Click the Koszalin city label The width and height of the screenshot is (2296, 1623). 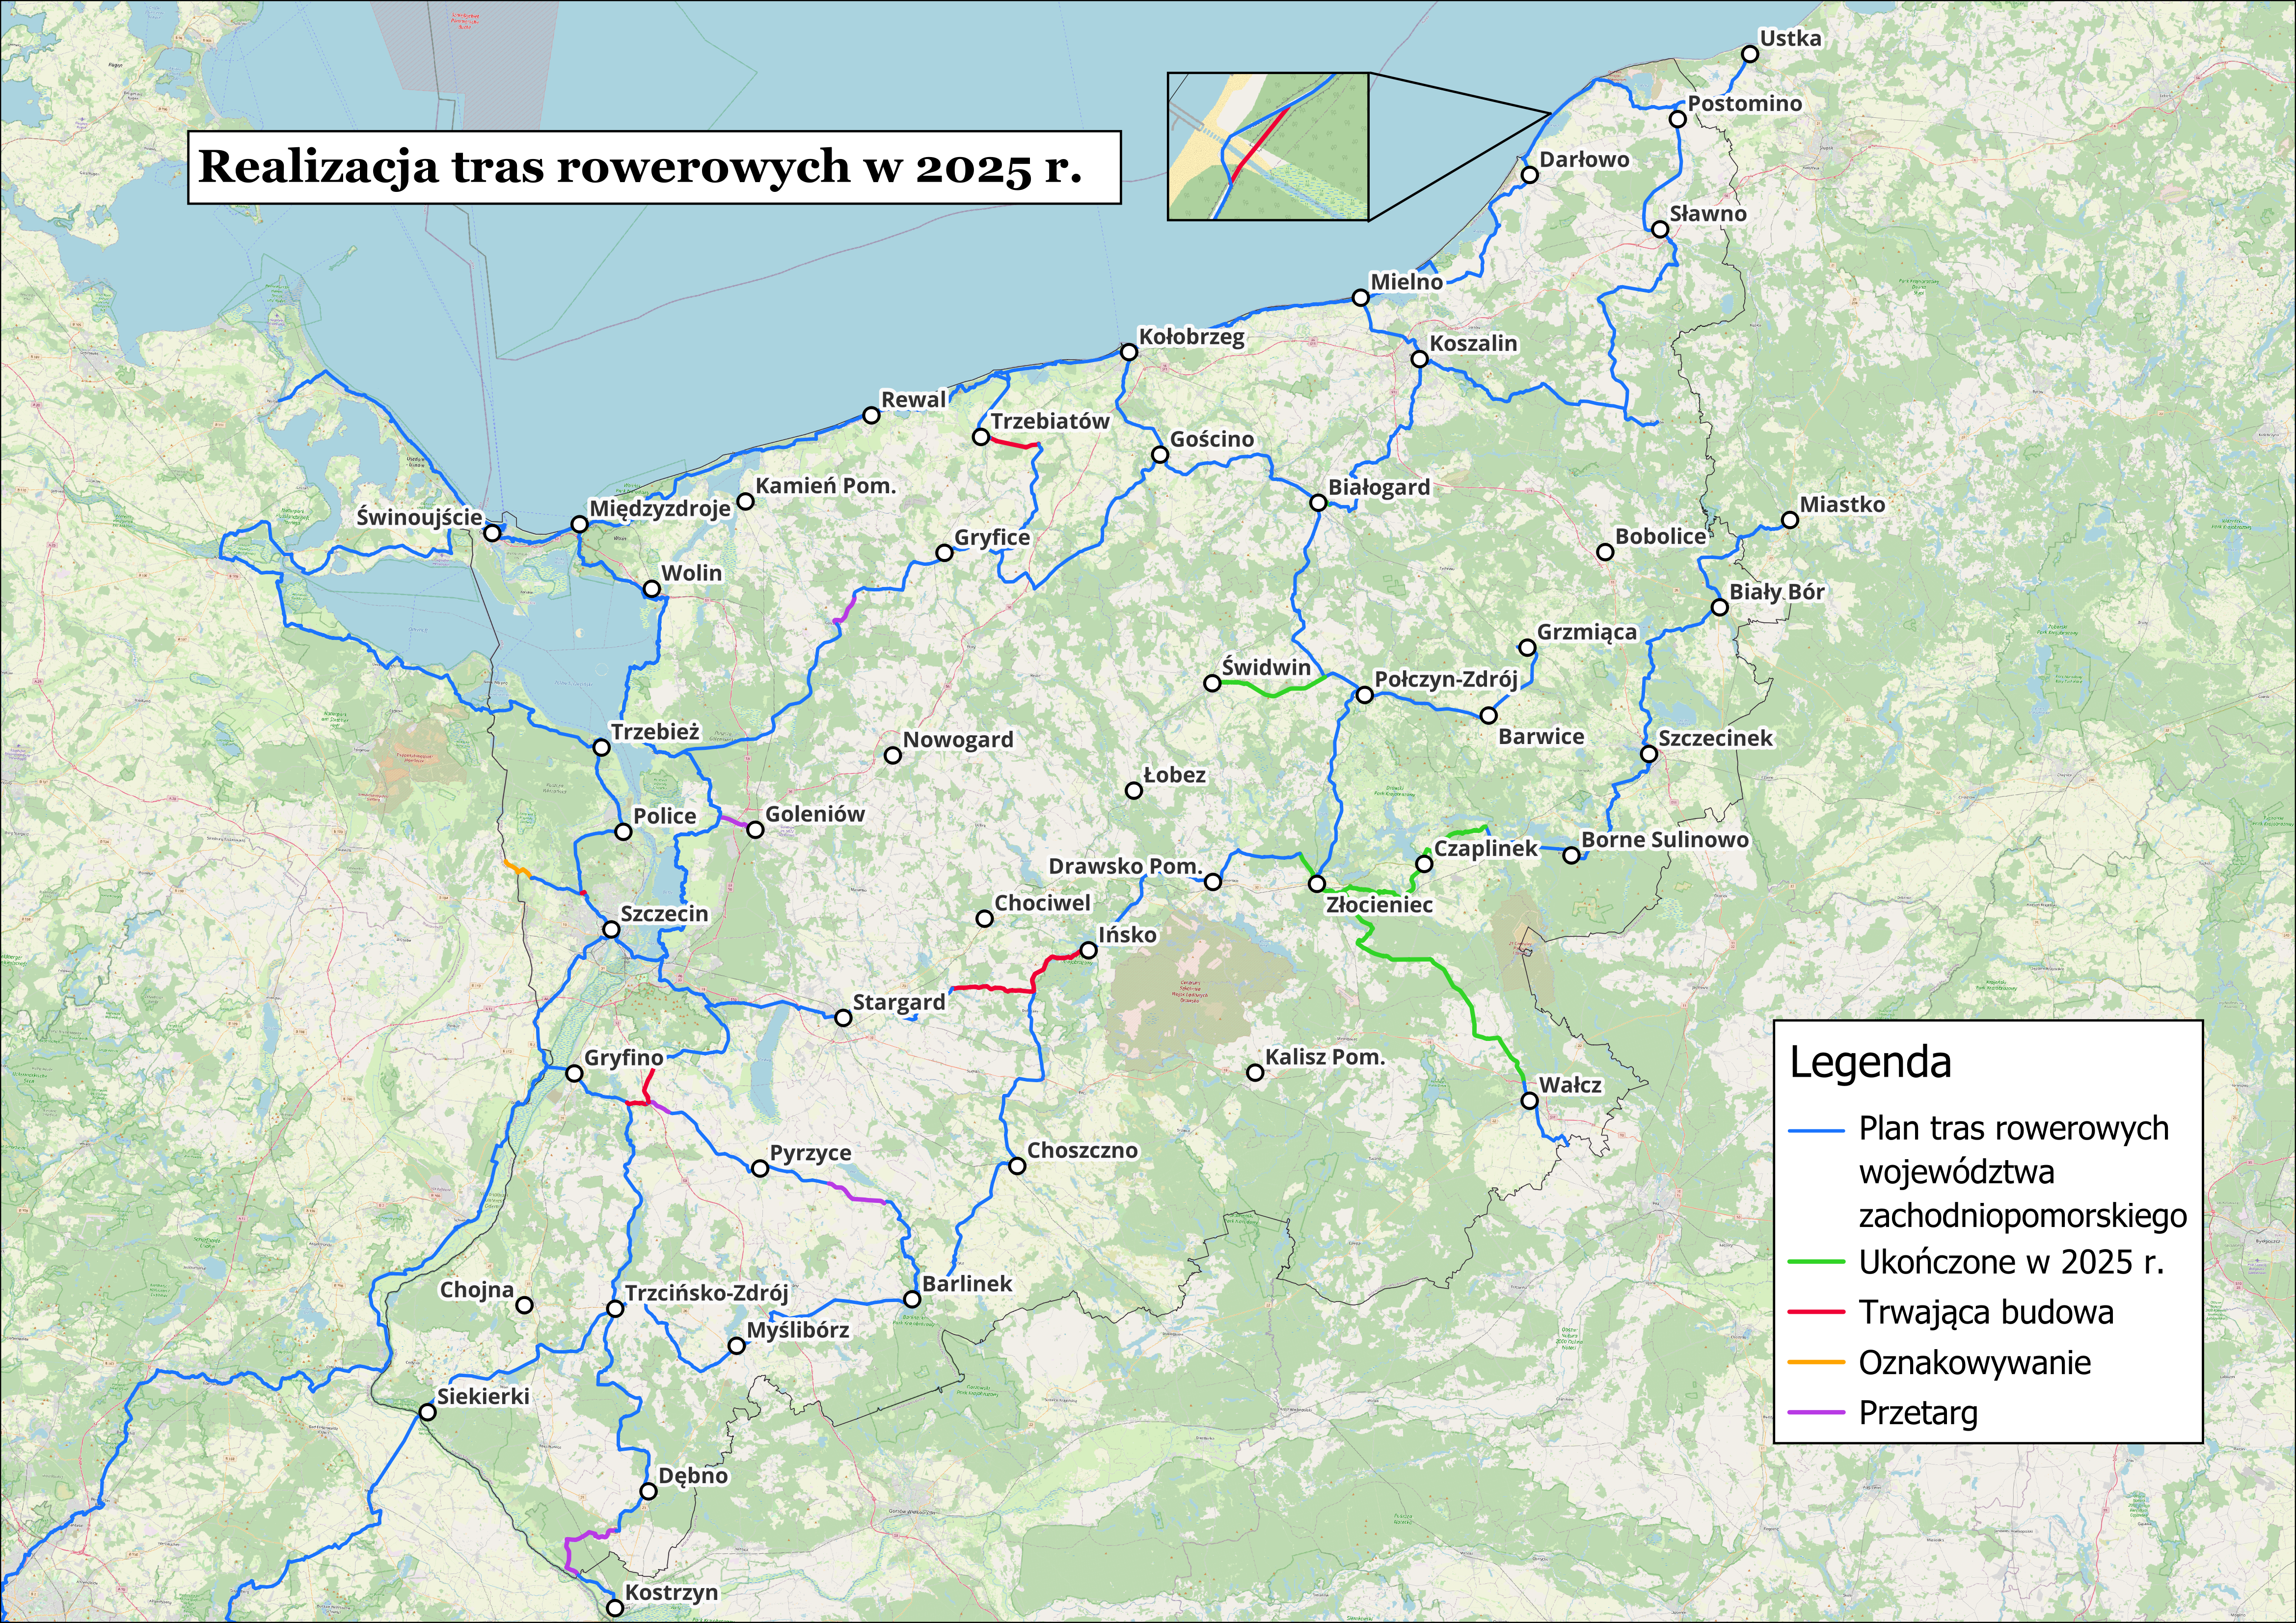[x=1473, y=343]
